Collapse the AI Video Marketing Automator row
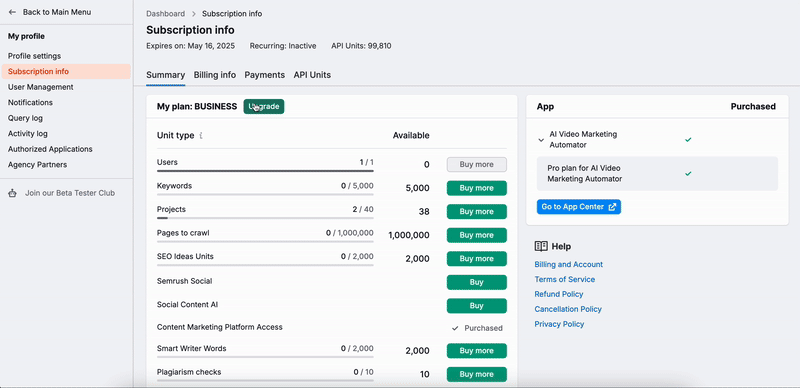 point(541,140)
